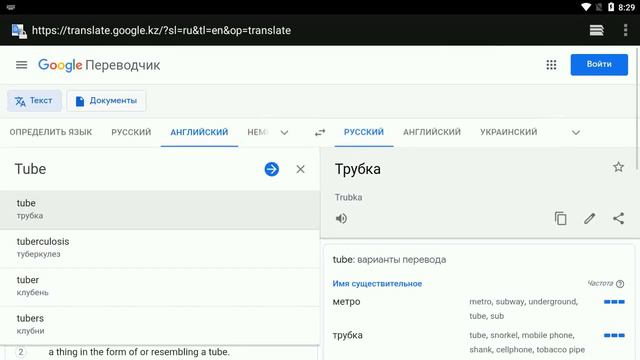Choose Определить язык source tab

click(51, 132)
